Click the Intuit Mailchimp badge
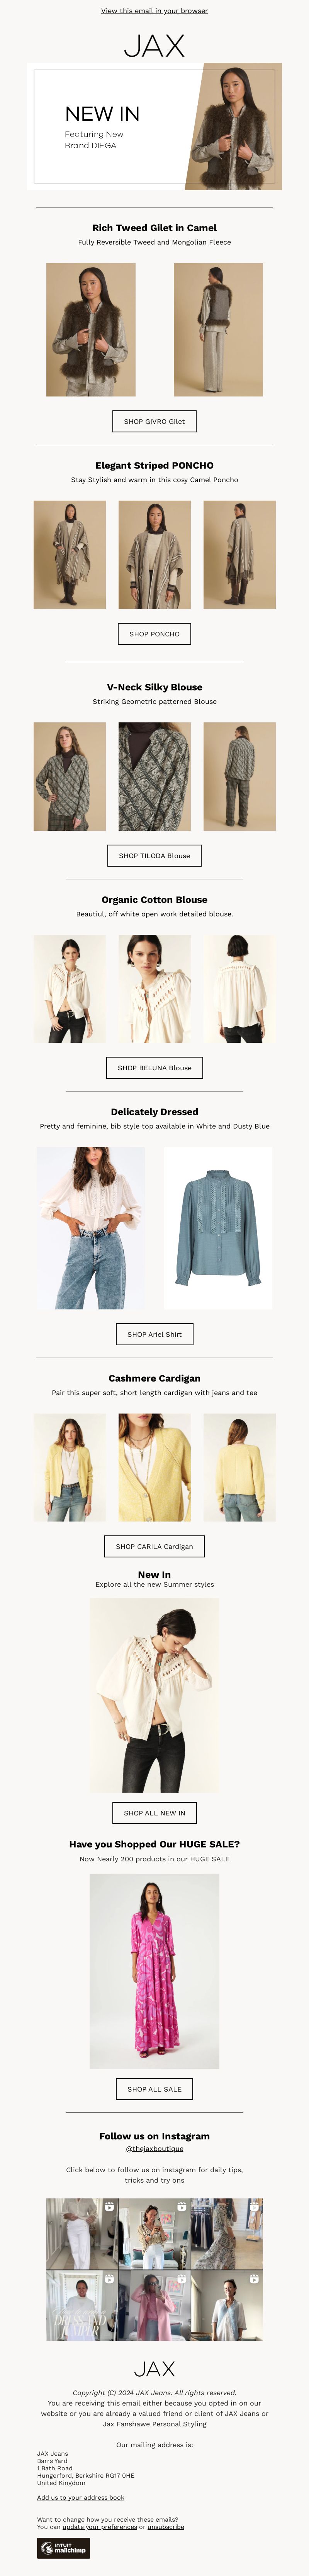309x2576 pixels. tap(63, 2548)
